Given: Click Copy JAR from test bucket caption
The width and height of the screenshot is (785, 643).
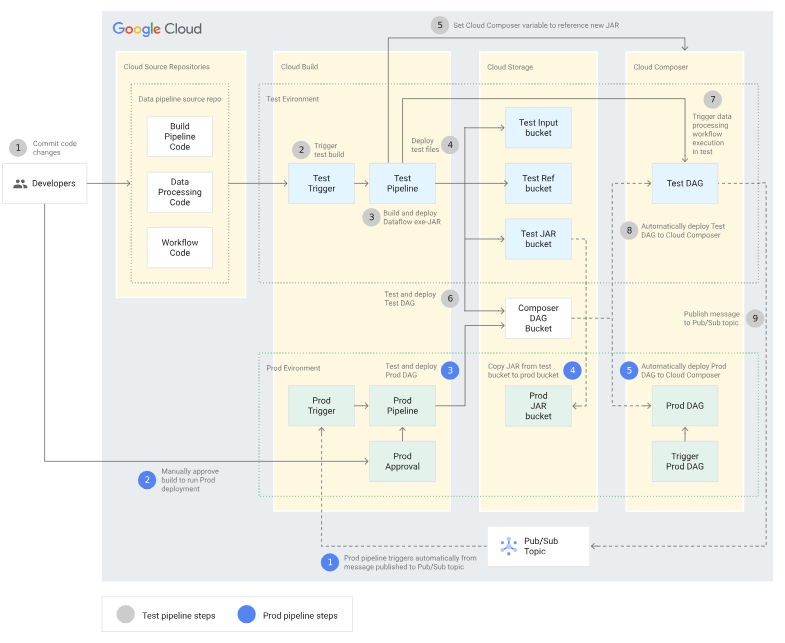Looking at the screenshot, I should [x=523, y=371].
